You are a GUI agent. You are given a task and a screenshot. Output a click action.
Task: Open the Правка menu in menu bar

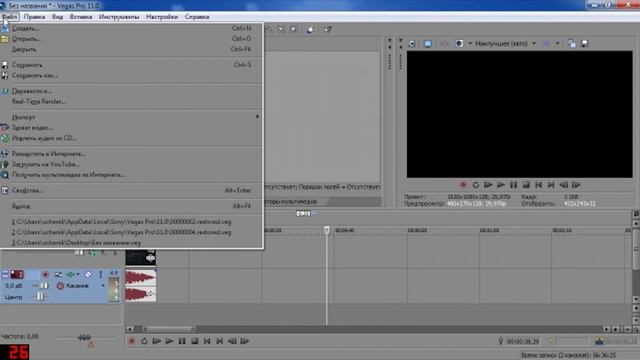pos(34,17)
